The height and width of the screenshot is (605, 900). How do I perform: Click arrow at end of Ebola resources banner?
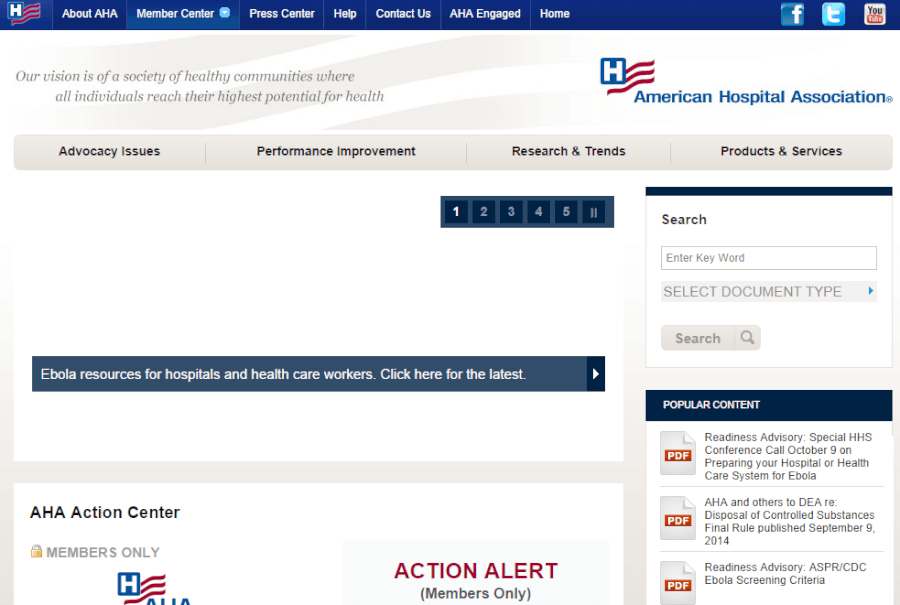coord(596,374)
